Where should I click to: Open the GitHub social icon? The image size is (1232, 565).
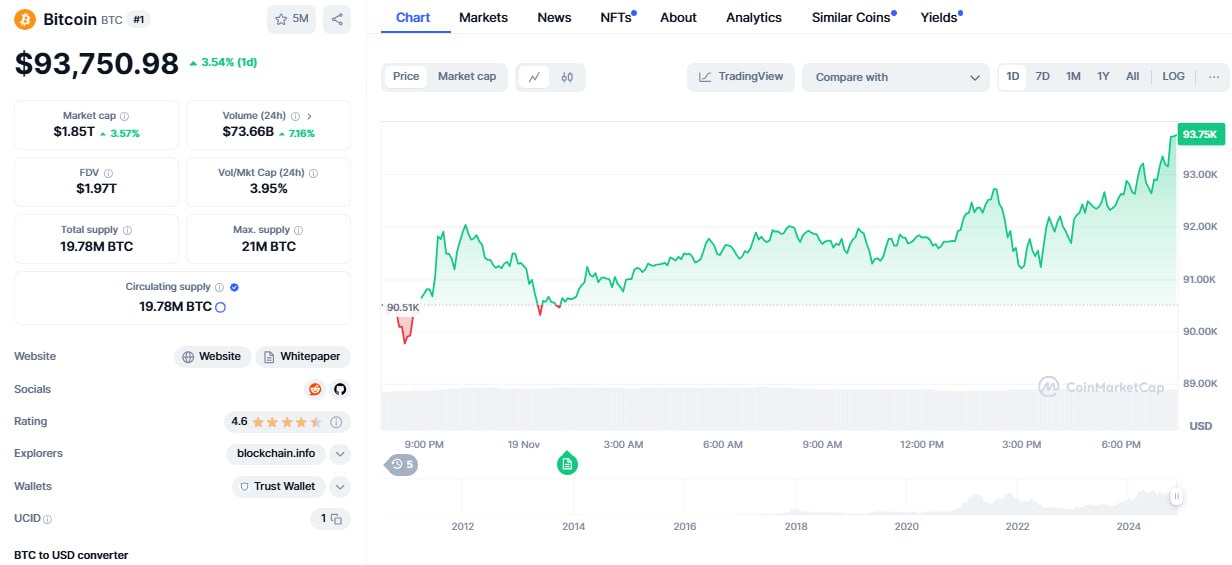point(340,389)
